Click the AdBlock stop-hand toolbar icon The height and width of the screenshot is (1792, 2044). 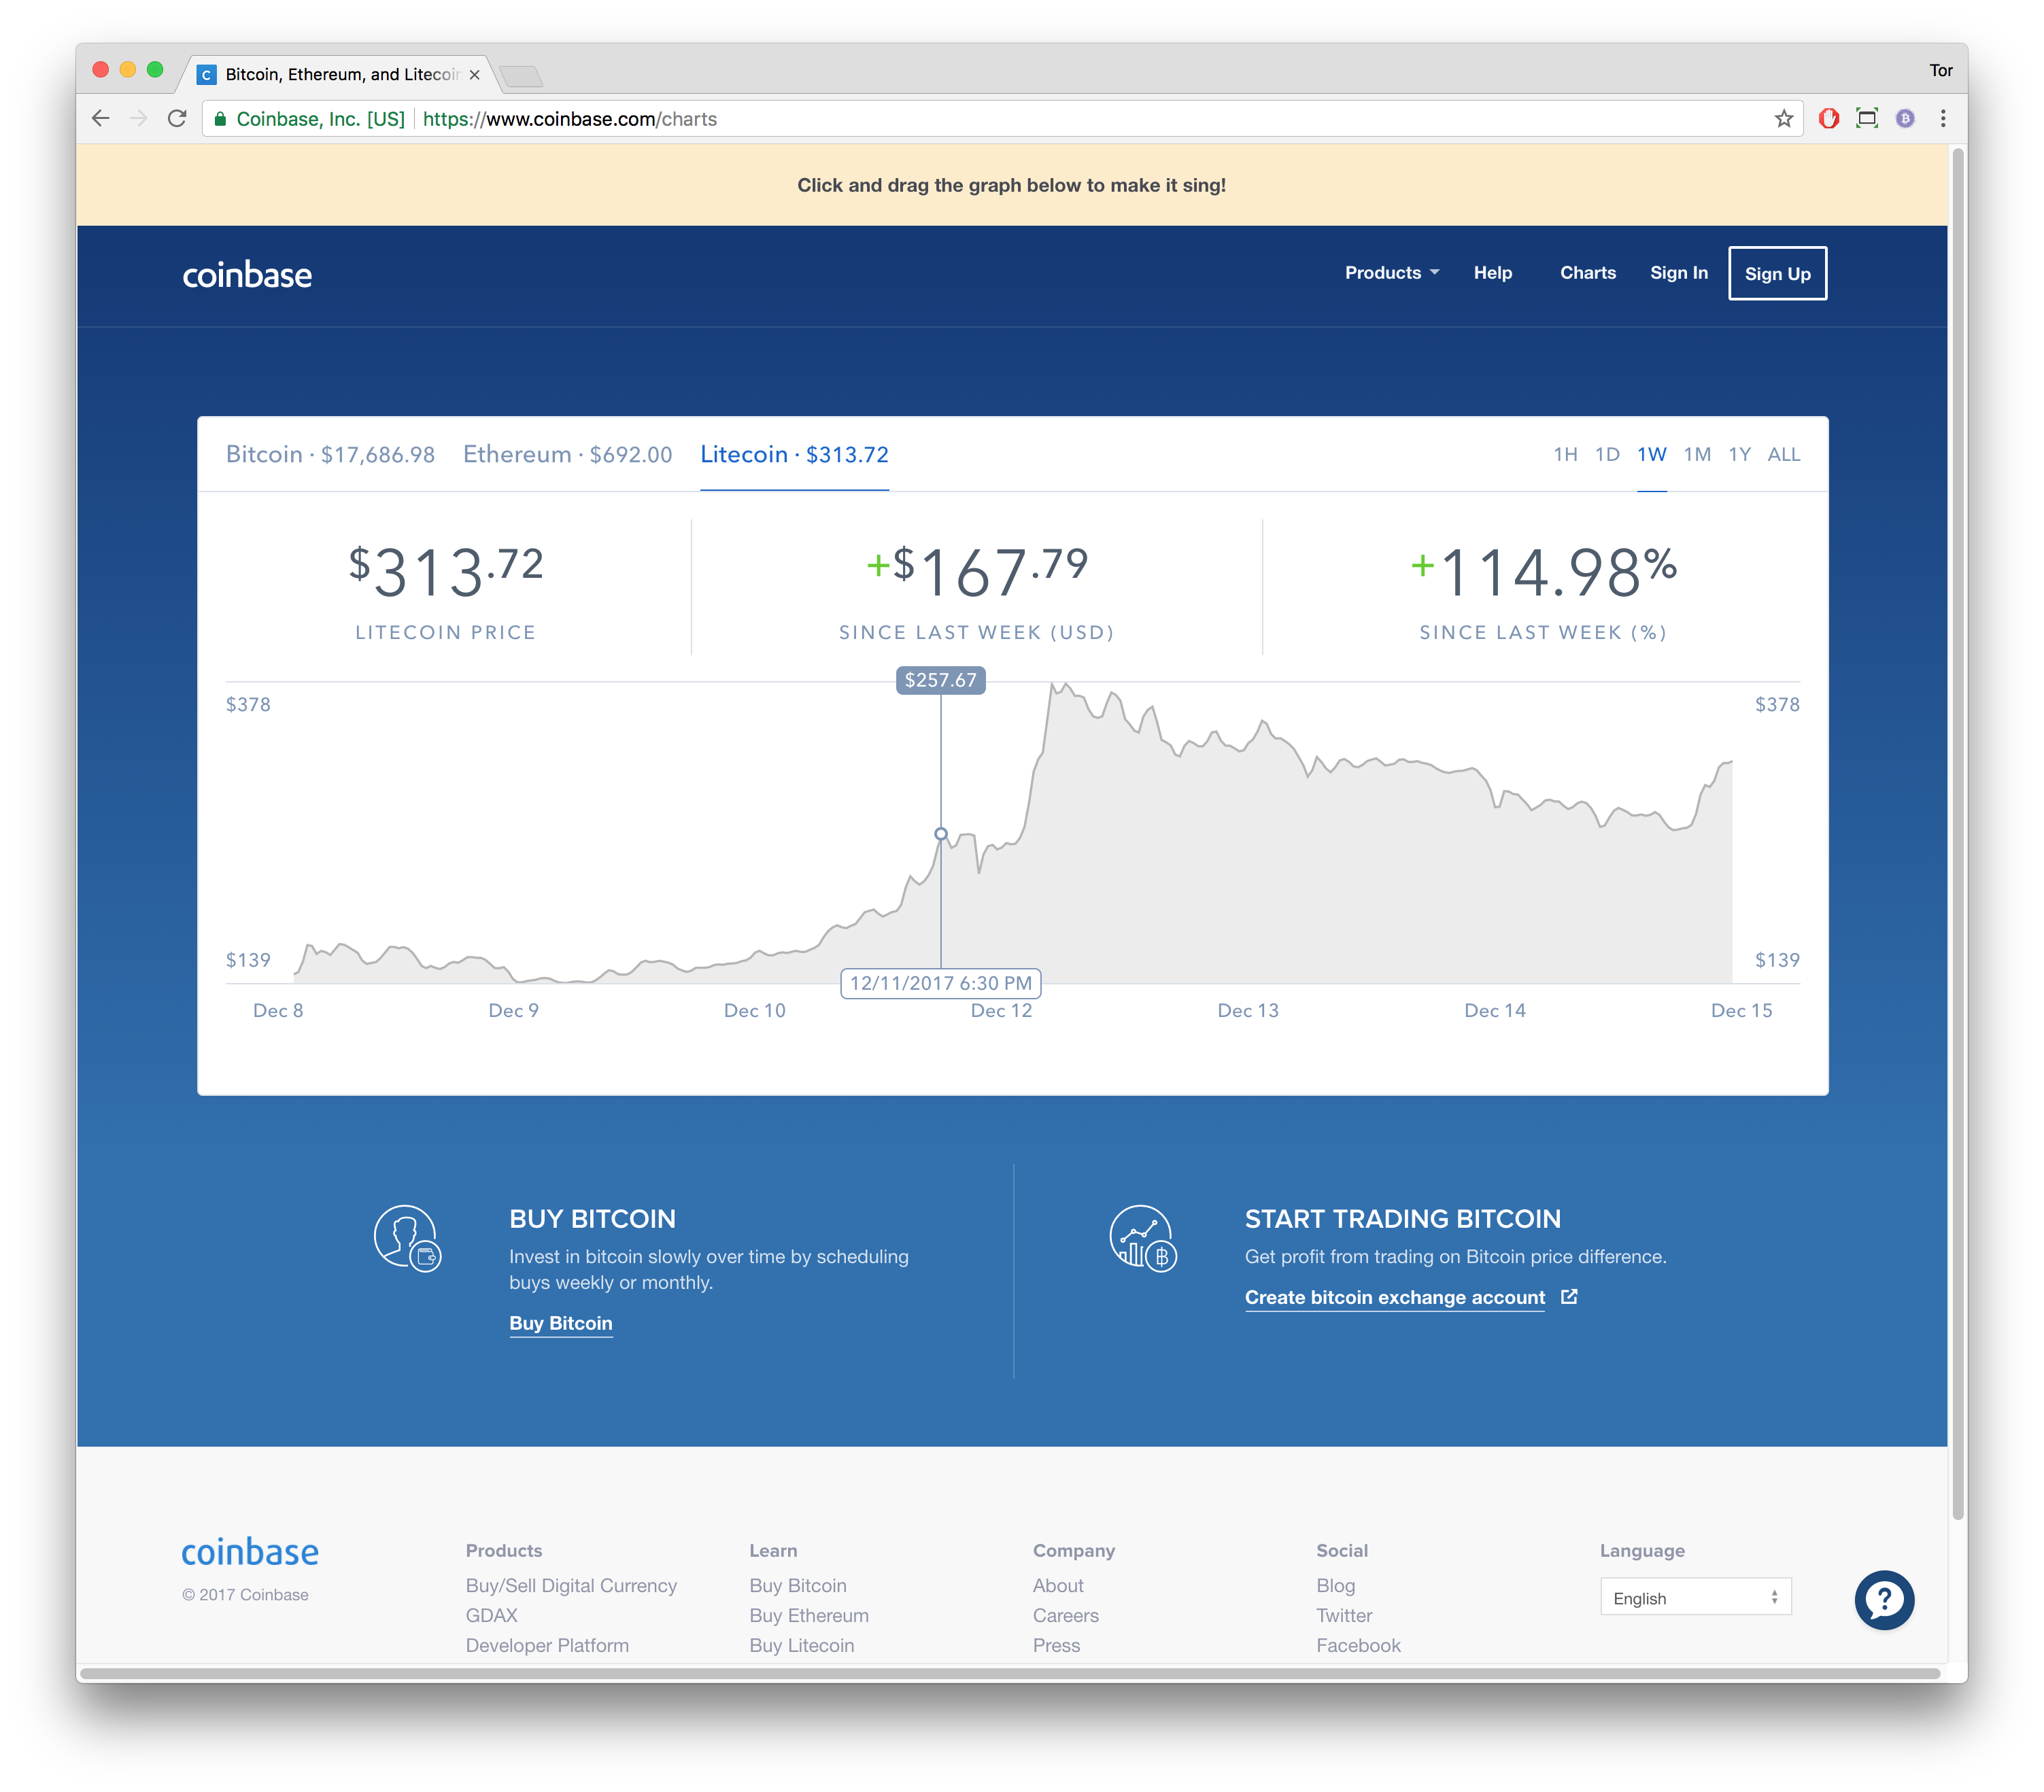pyautogui.click(x=1829, y=118)
